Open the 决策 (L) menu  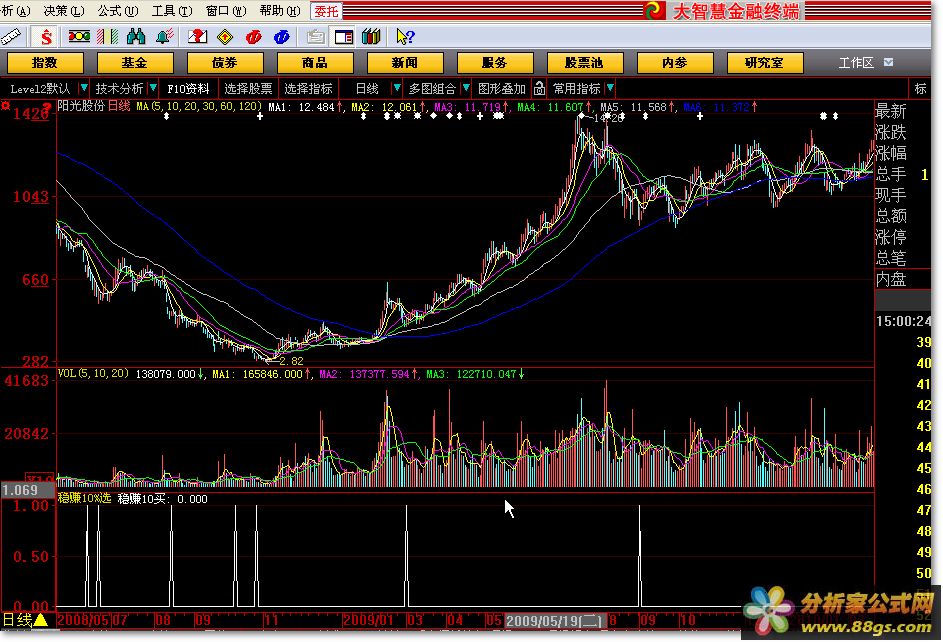(x=63, y=11)
